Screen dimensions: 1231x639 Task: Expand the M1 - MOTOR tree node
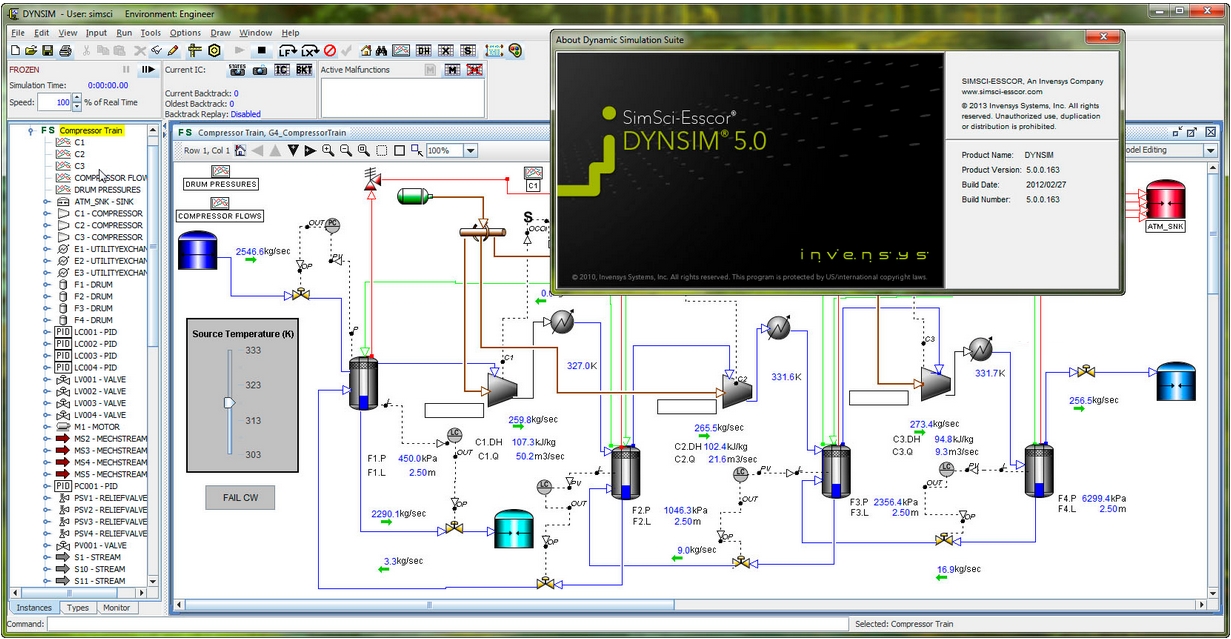(46, 427)
